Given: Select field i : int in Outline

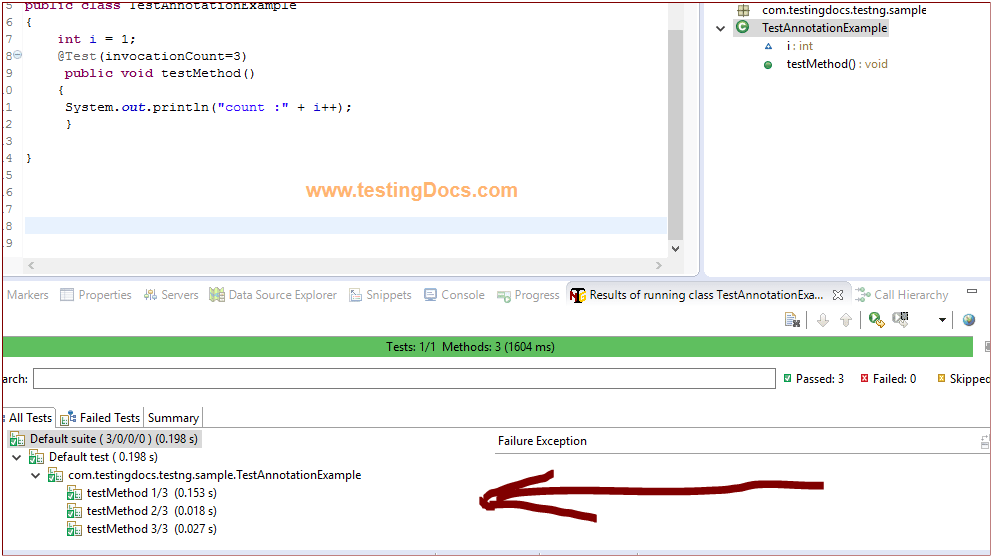Looking at the screenshot, I should [x=800, y=46].
